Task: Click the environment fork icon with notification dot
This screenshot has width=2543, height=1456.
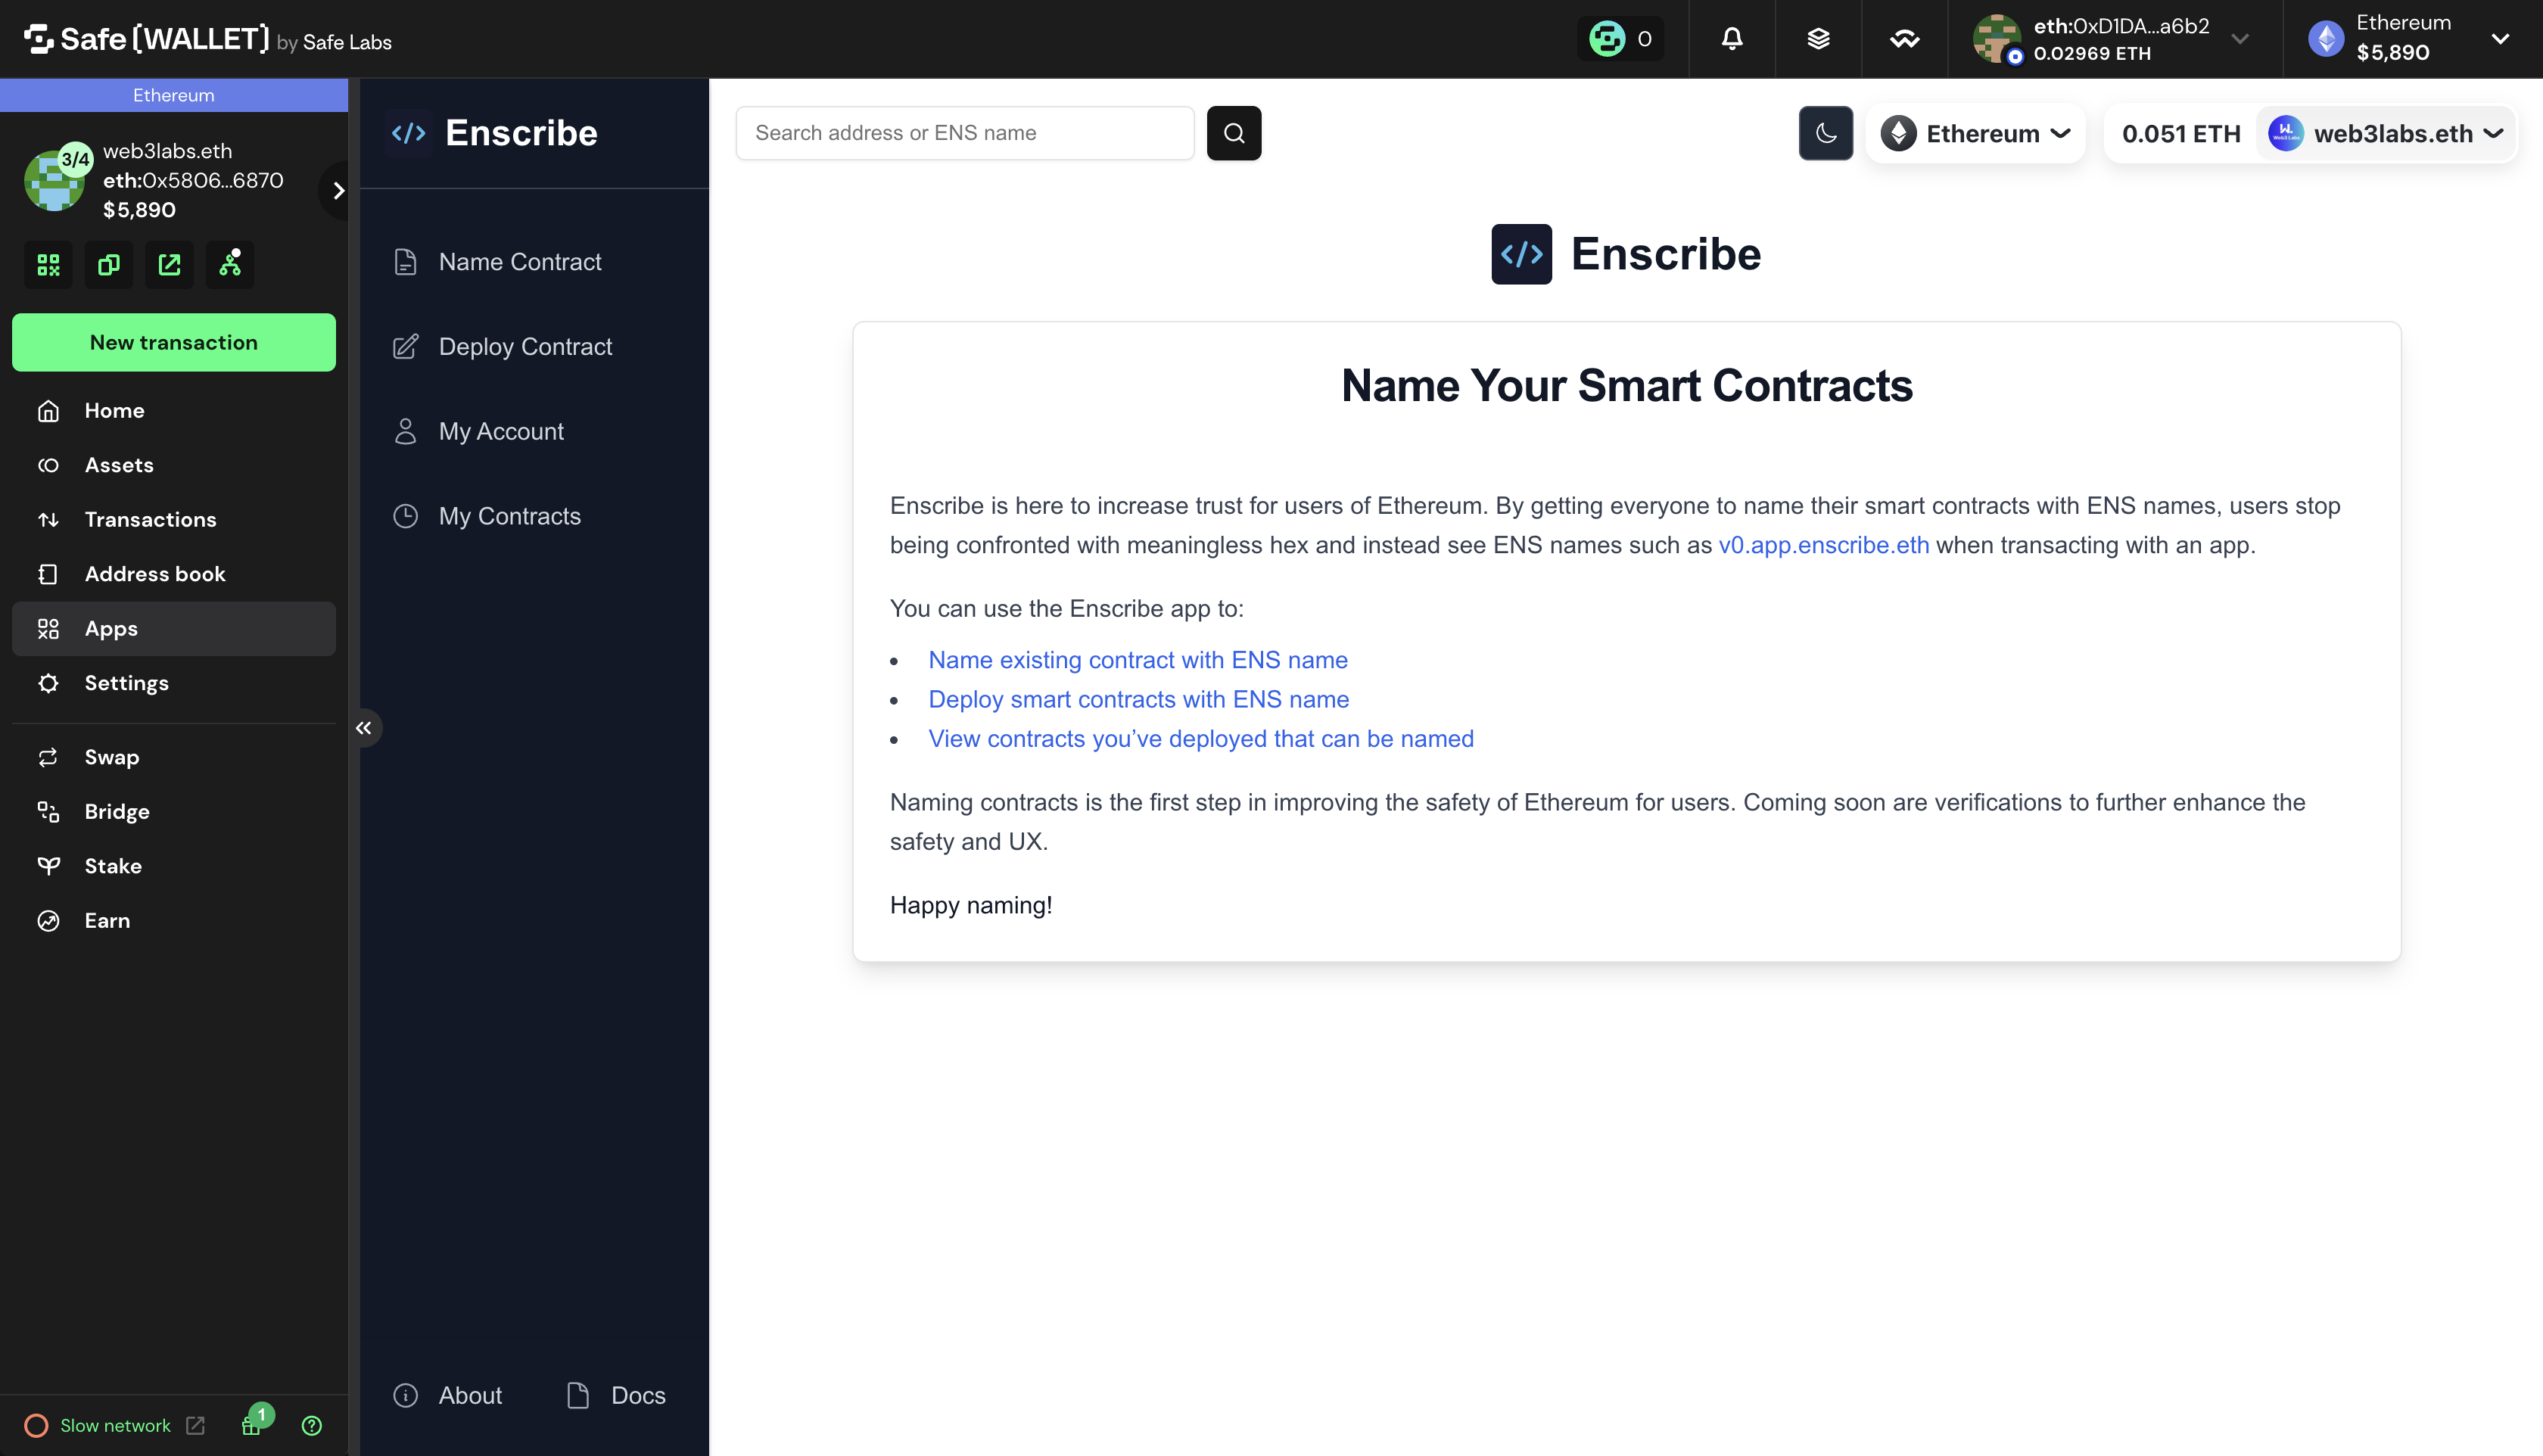Action: click(x=230, y=264)
